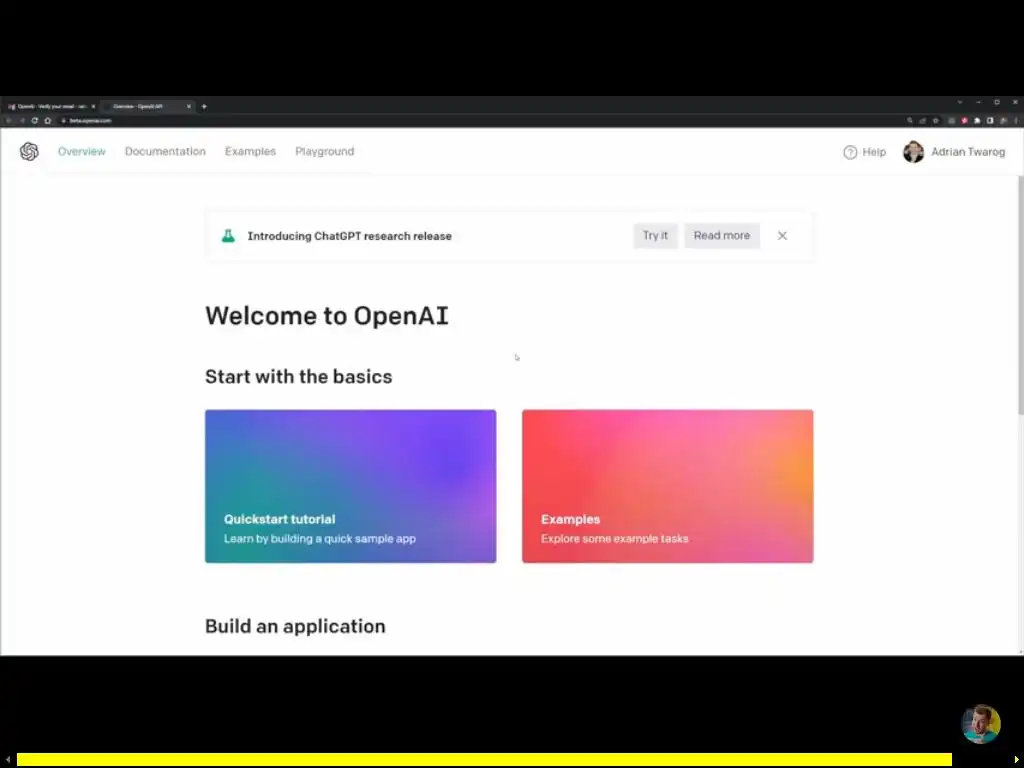Click the right arrow on bottom bar
The width and height of the screenshot is (1024, 768).
(x=1016, y=760)
